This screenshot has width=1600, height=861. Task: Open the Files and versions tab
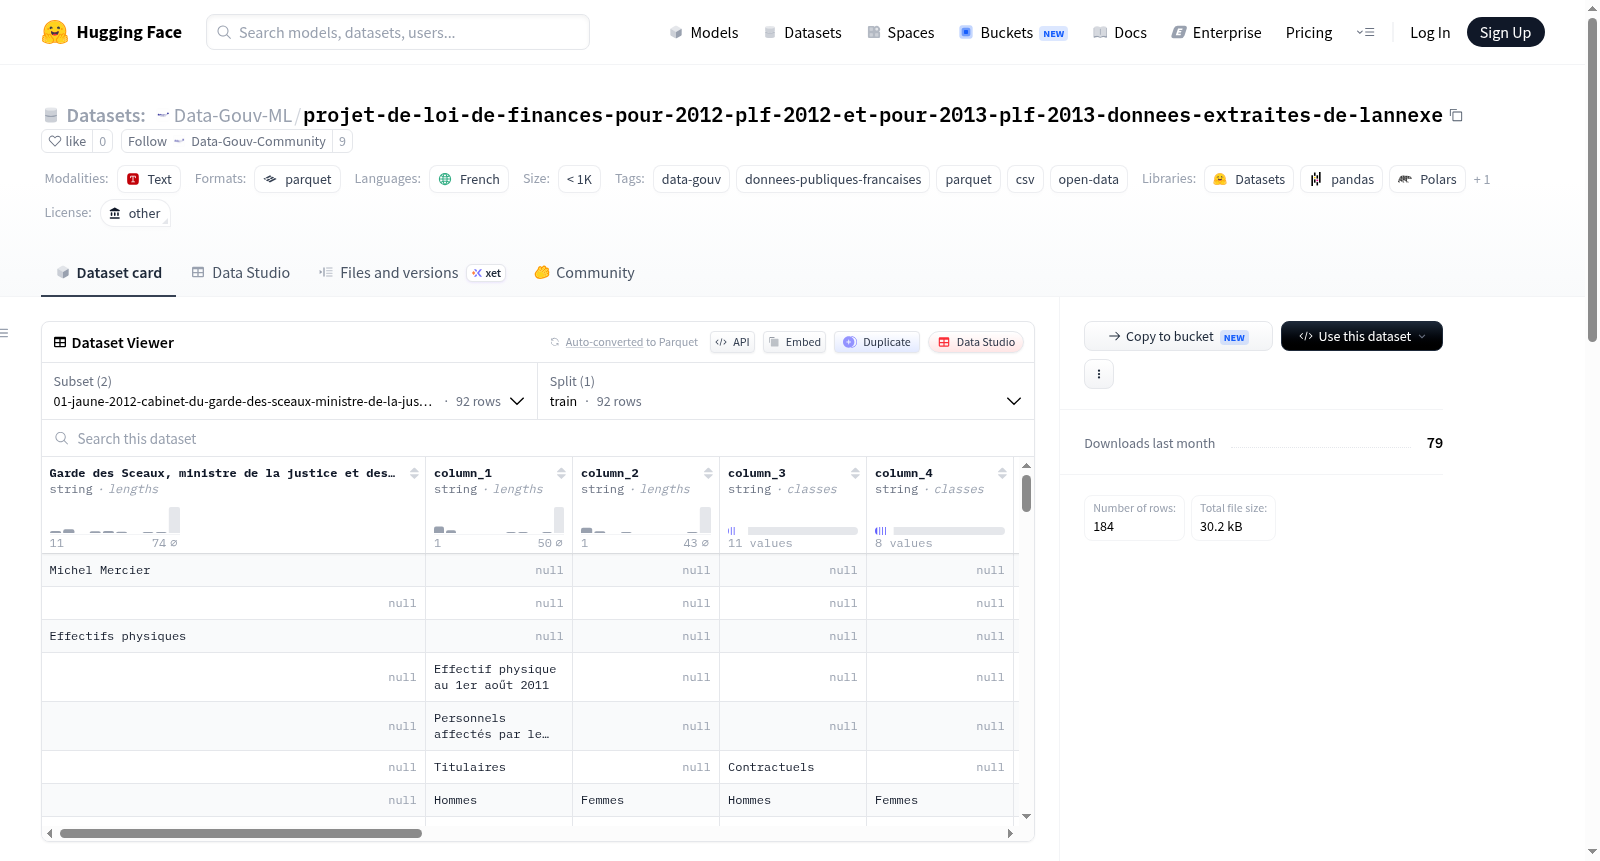[x=412, y=272]
